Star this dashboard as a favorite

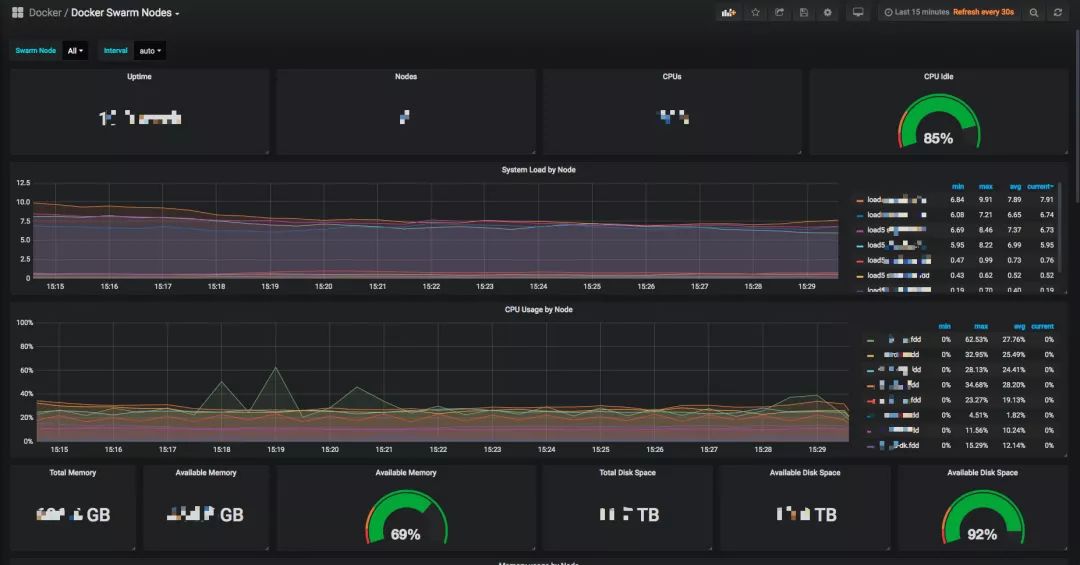click(x=756, y=12)
